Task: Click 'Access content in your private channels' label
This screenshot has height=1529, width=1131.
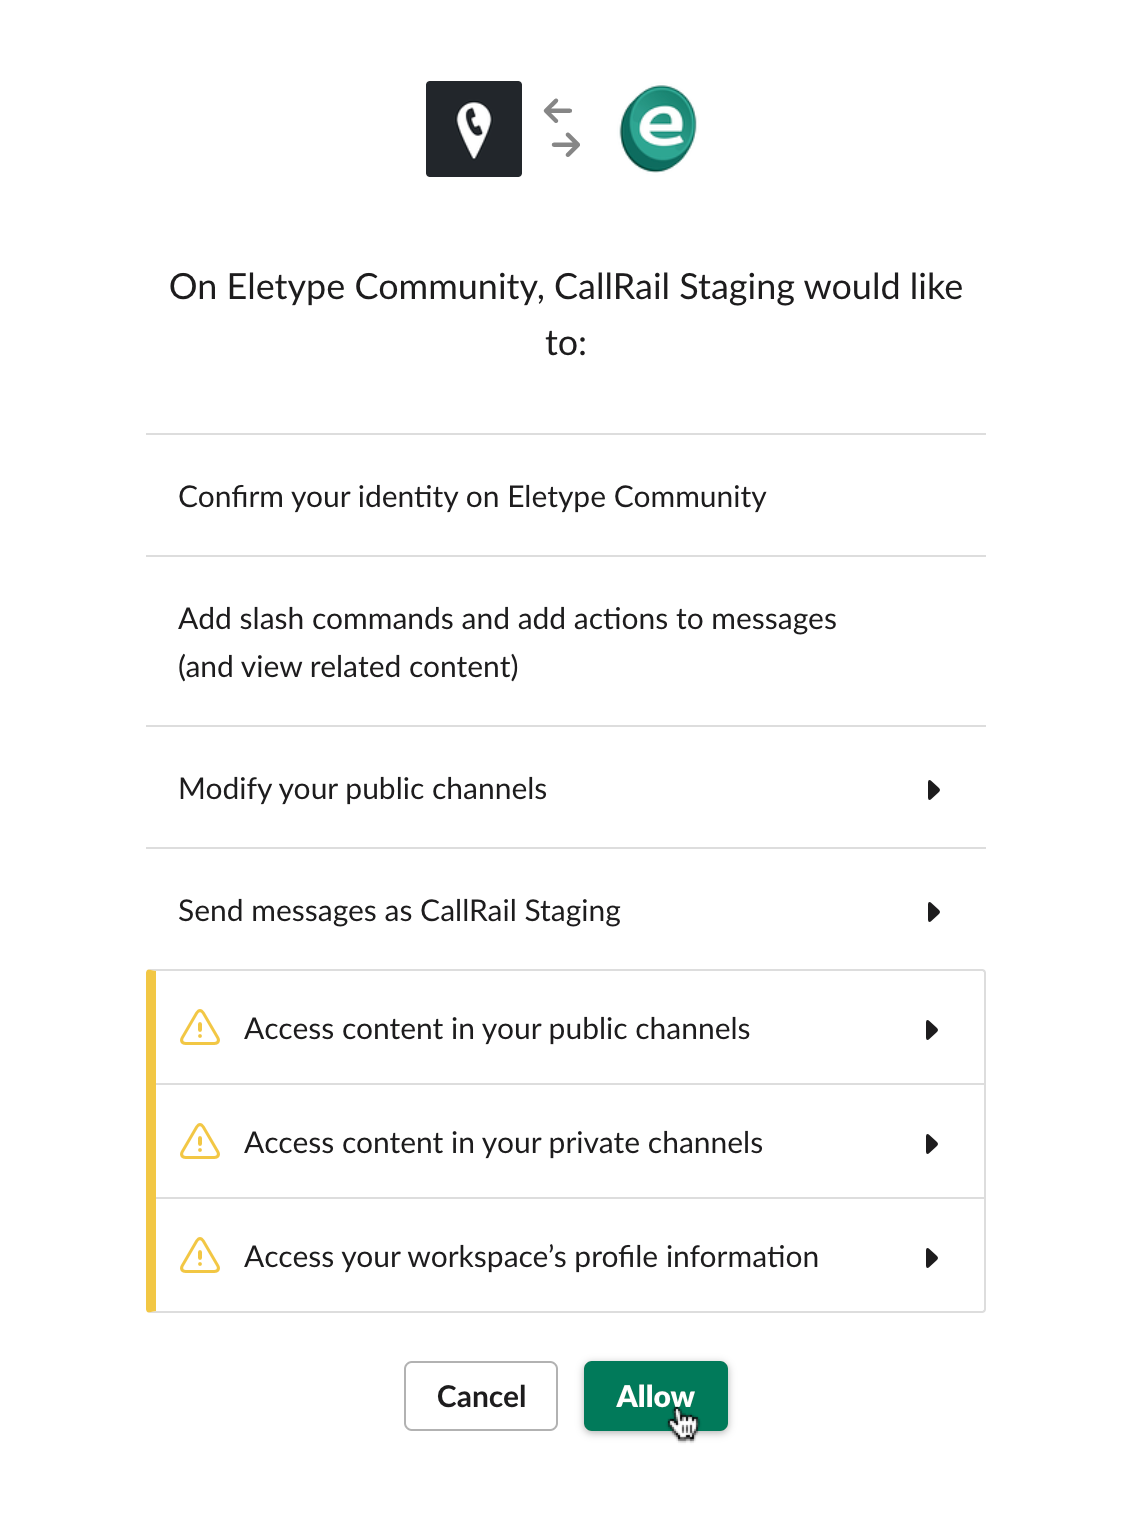Action: [503, 1143]
